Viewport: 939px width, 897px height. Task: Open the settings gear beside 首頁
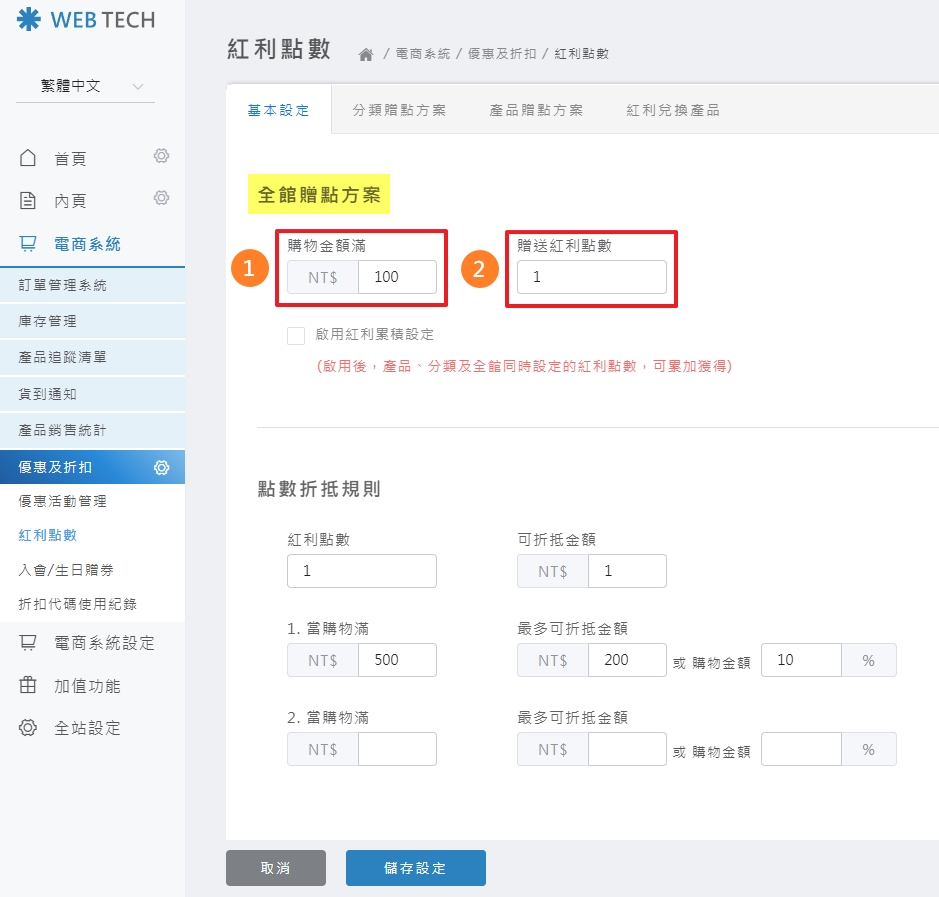coord(161,156)
